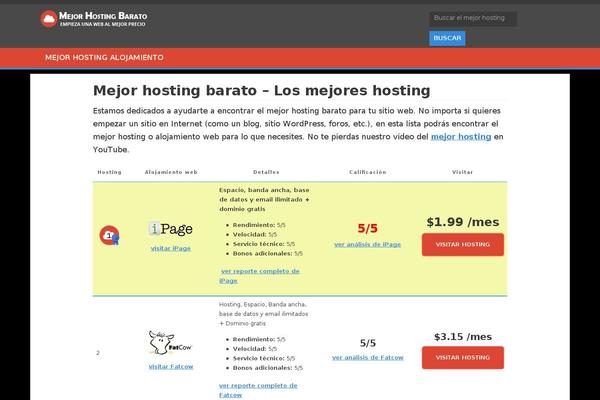Click the red cloud logo icon
The width and height of the screenshot is (600, 400).
(x=49, y=19)
